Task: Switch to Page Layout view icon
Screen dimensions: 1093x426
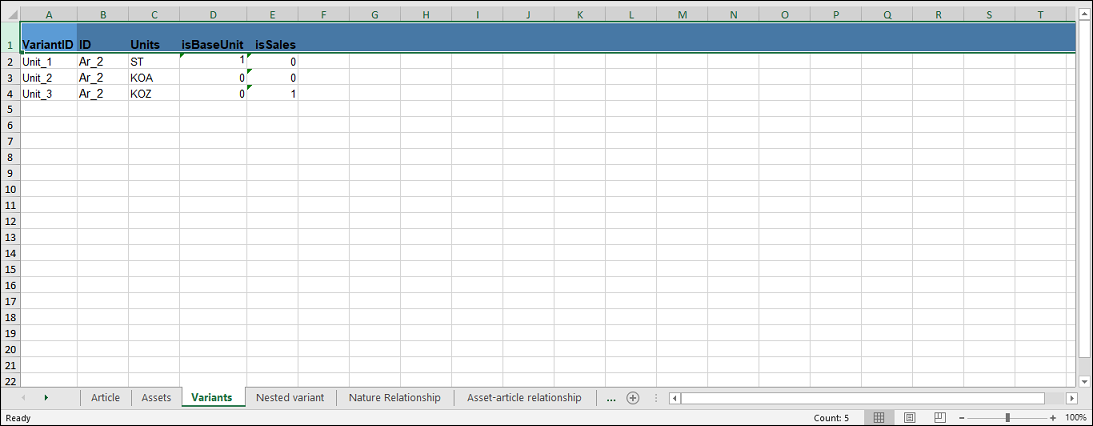Action: pyautogui.click(x=910, y=418)
